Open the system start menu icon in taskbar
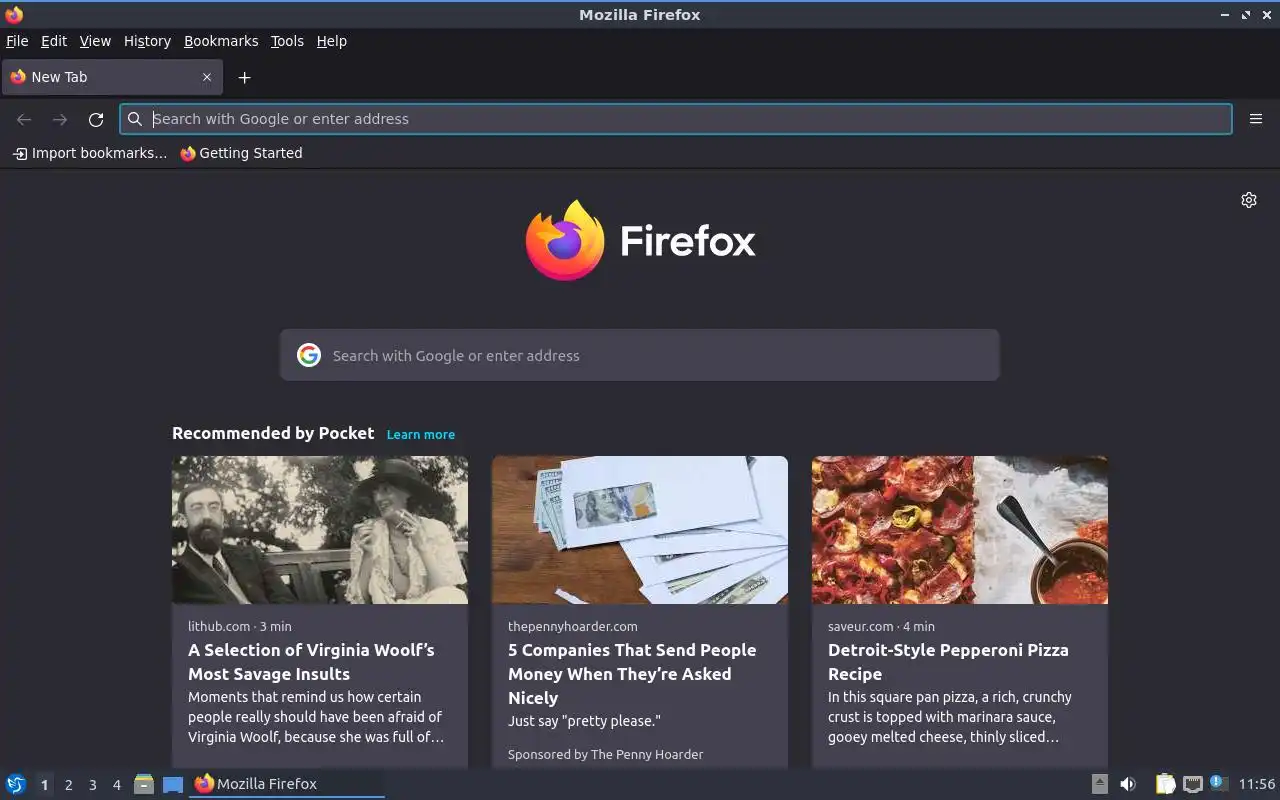The image size is (1280, 800). tap(16, 784)
